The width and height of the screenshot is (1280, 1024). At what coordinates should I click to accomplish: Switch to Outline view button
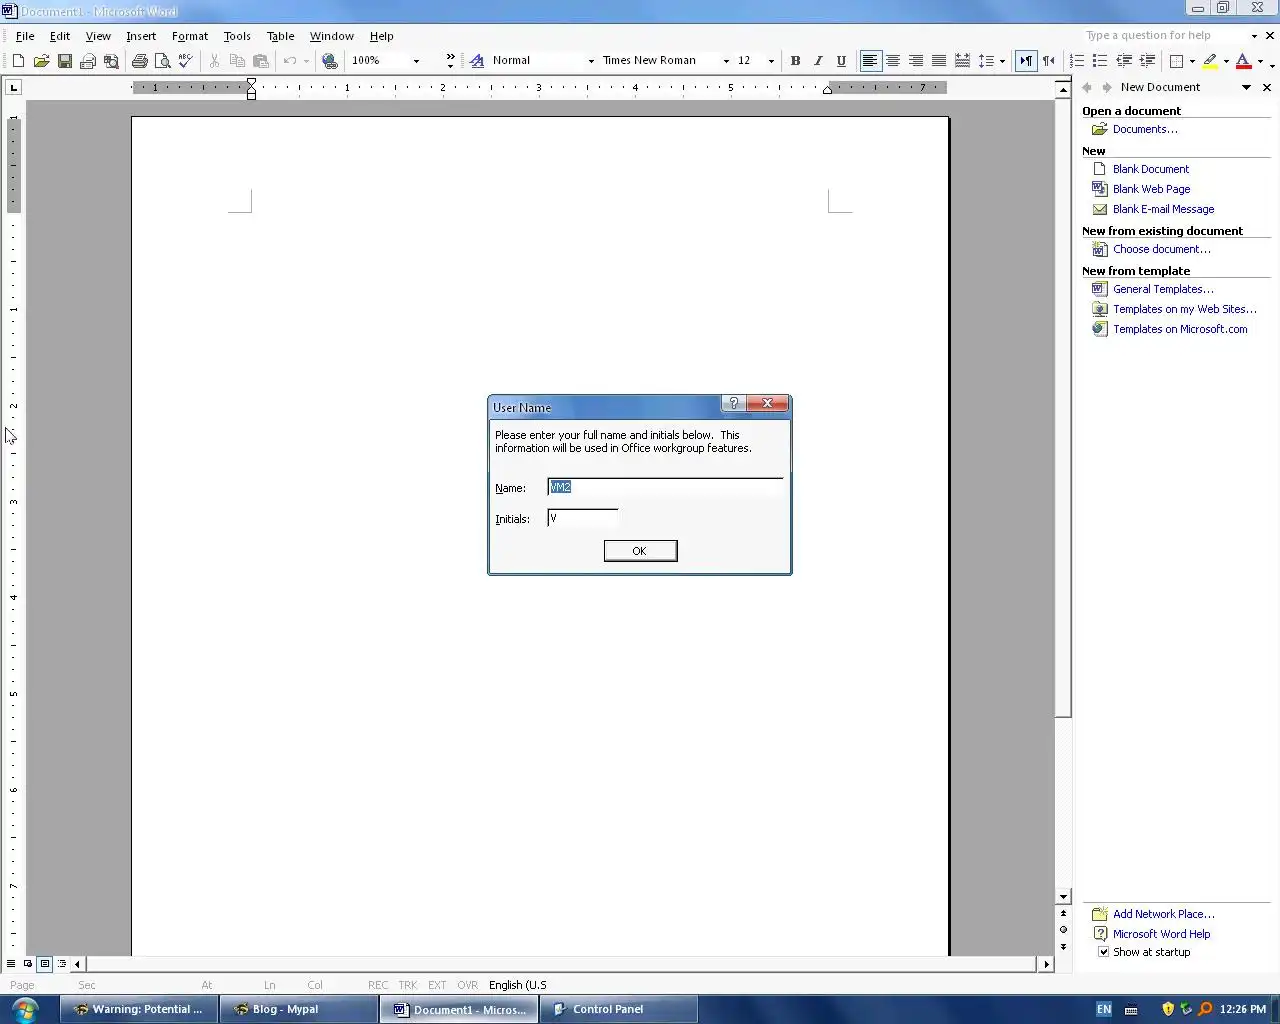point(62,964)
